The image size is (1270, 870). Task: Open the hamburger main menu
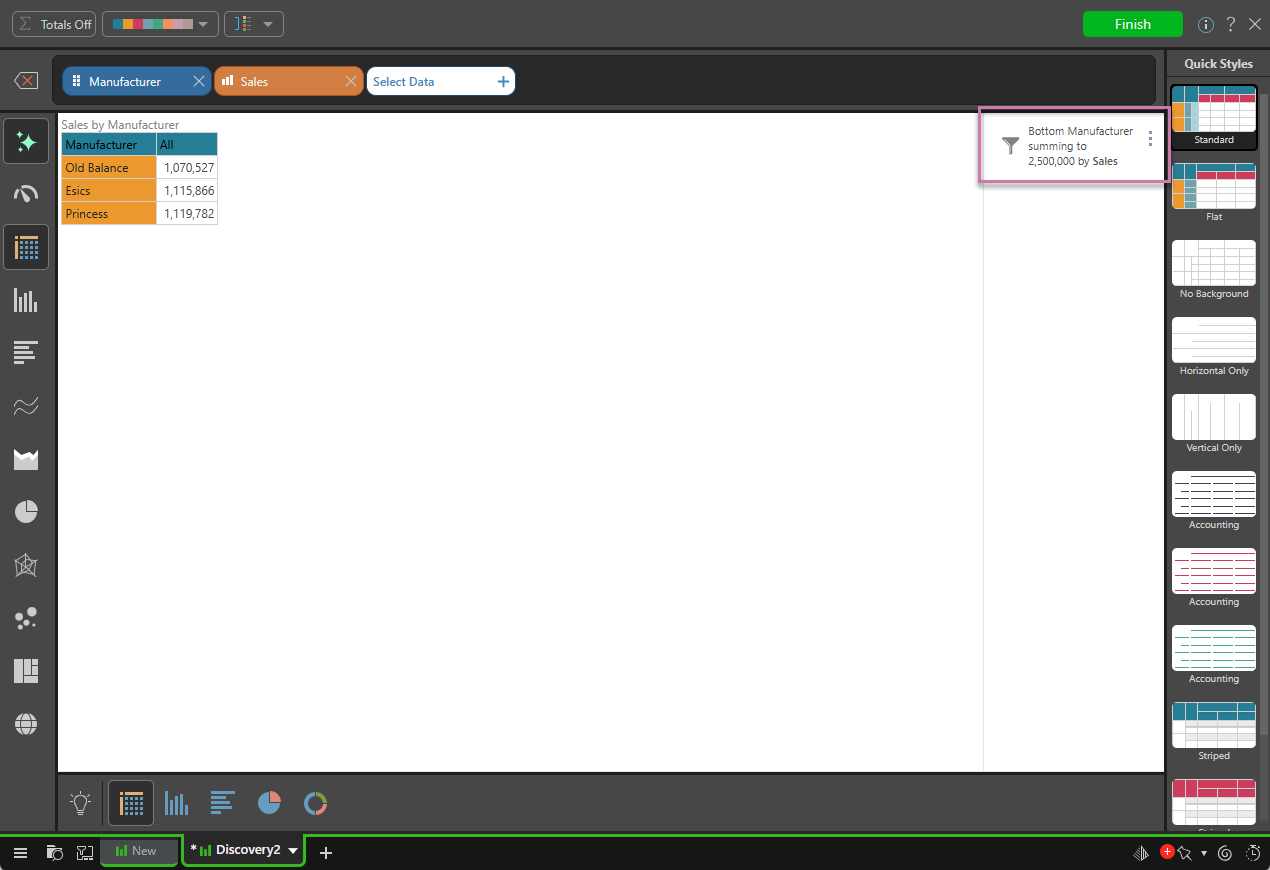(20, 852)
